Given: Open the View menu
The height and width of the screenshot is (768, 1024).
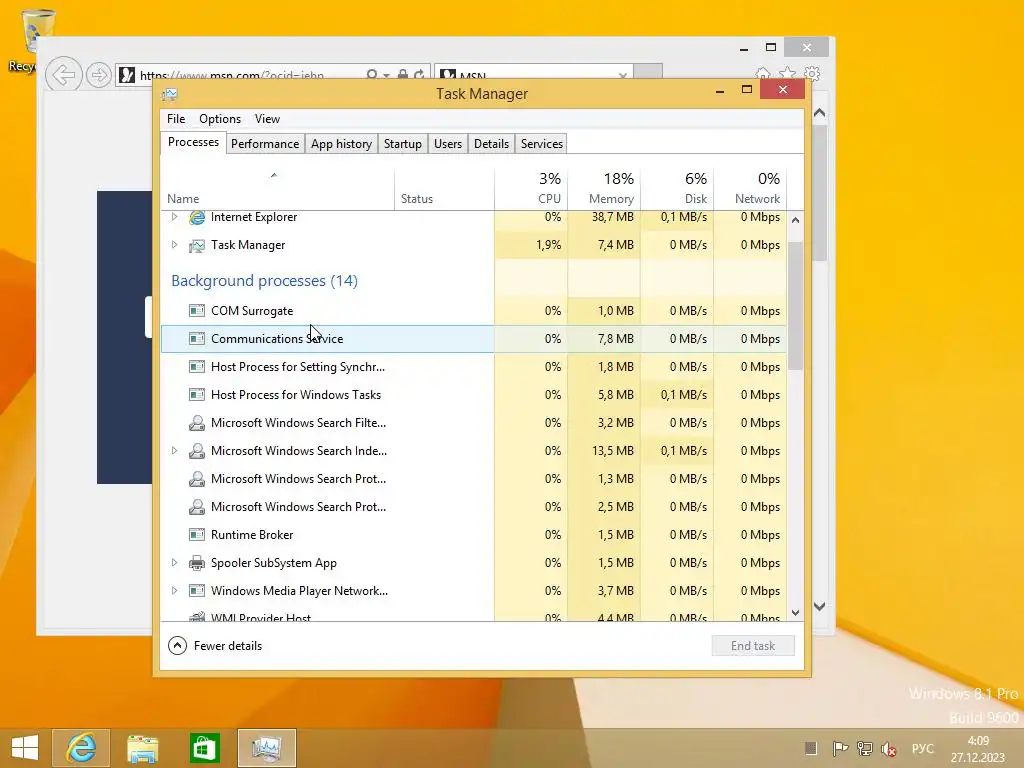Looking at the screenshot, I should [267, 119].
